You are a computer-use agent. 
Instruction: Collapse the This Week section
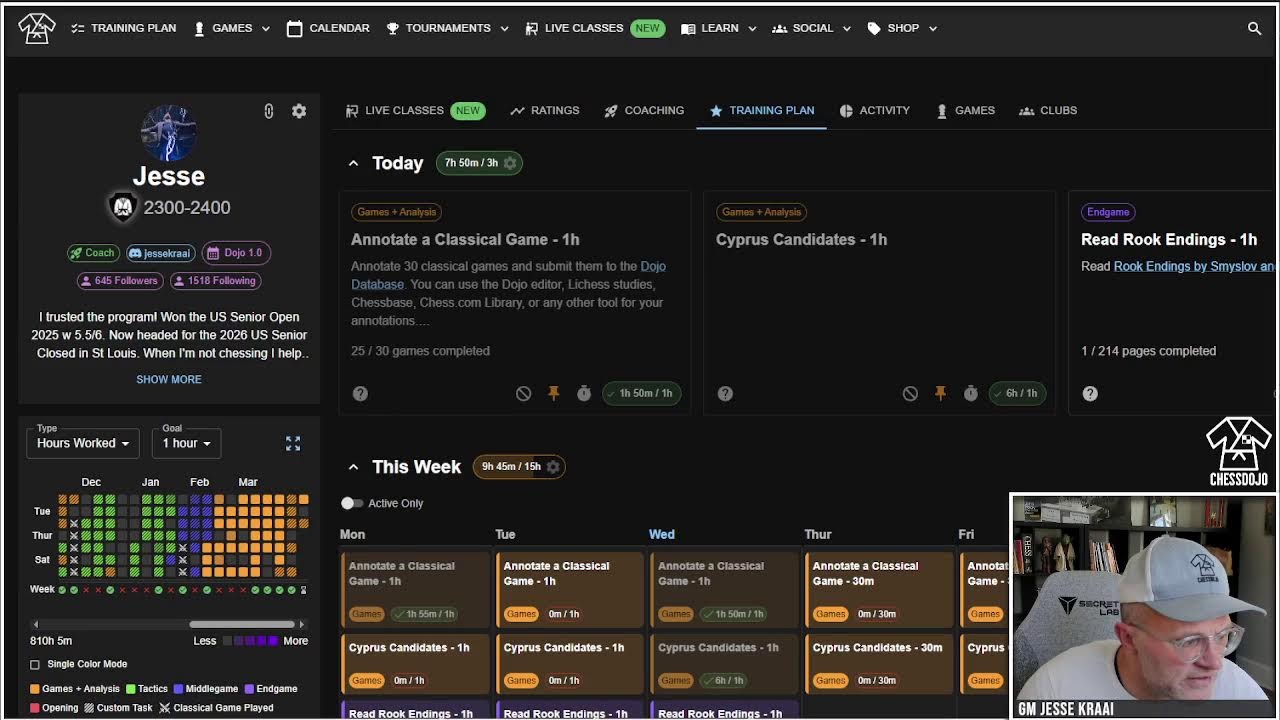pyautogui.click(x=353, y=467)
